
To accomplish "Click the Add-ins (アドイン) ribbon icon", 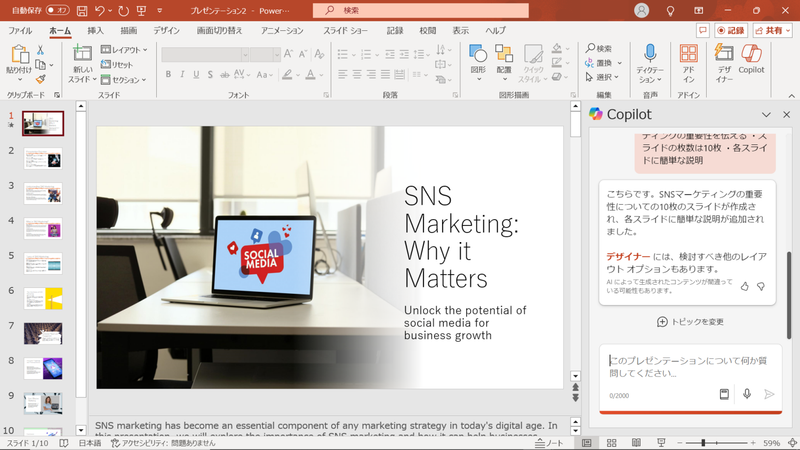I will coord(688,58).
